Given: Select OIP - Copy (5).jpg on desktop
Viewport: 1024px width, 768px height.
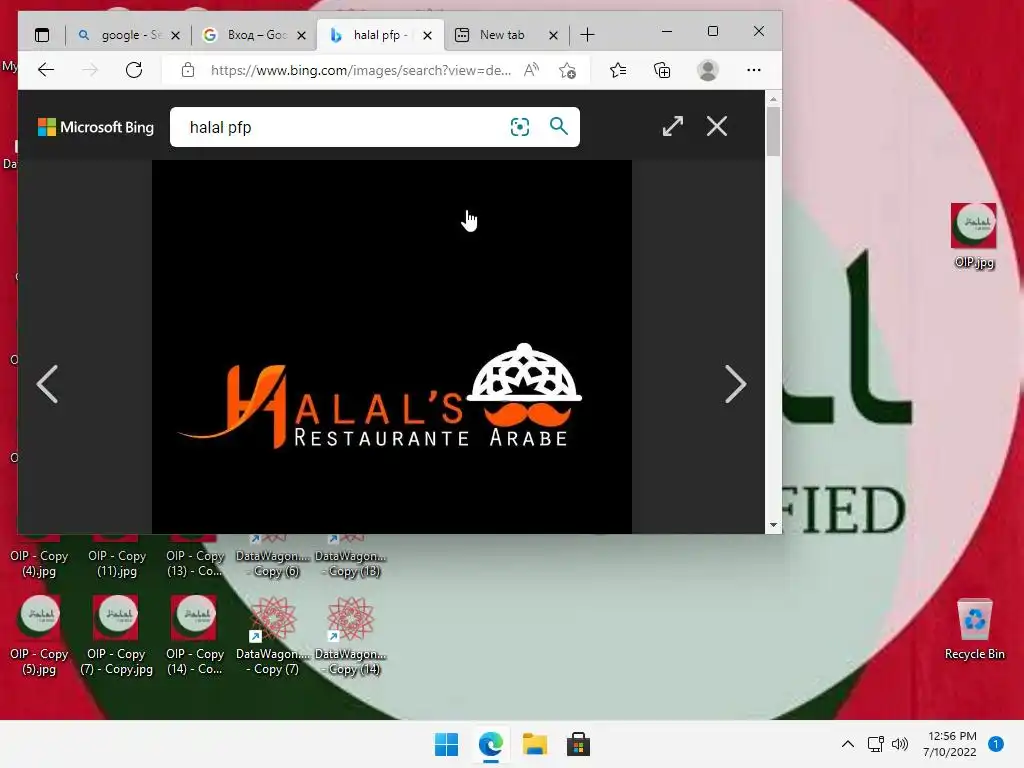Looking at the screenshot, I should click(39, 635).
